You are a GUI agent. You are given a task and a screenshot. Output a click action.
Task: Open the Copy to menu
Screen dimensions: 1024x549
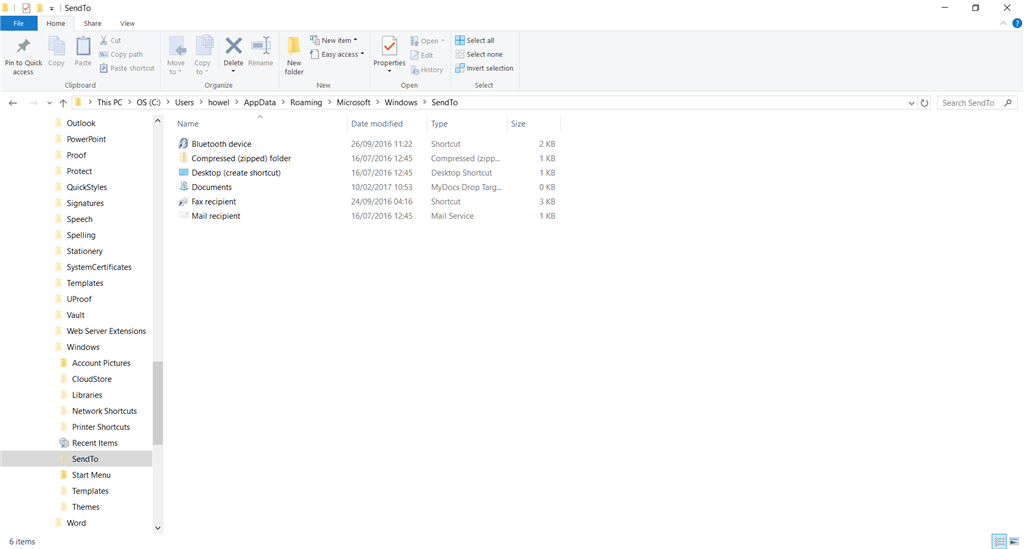(202, 56)
